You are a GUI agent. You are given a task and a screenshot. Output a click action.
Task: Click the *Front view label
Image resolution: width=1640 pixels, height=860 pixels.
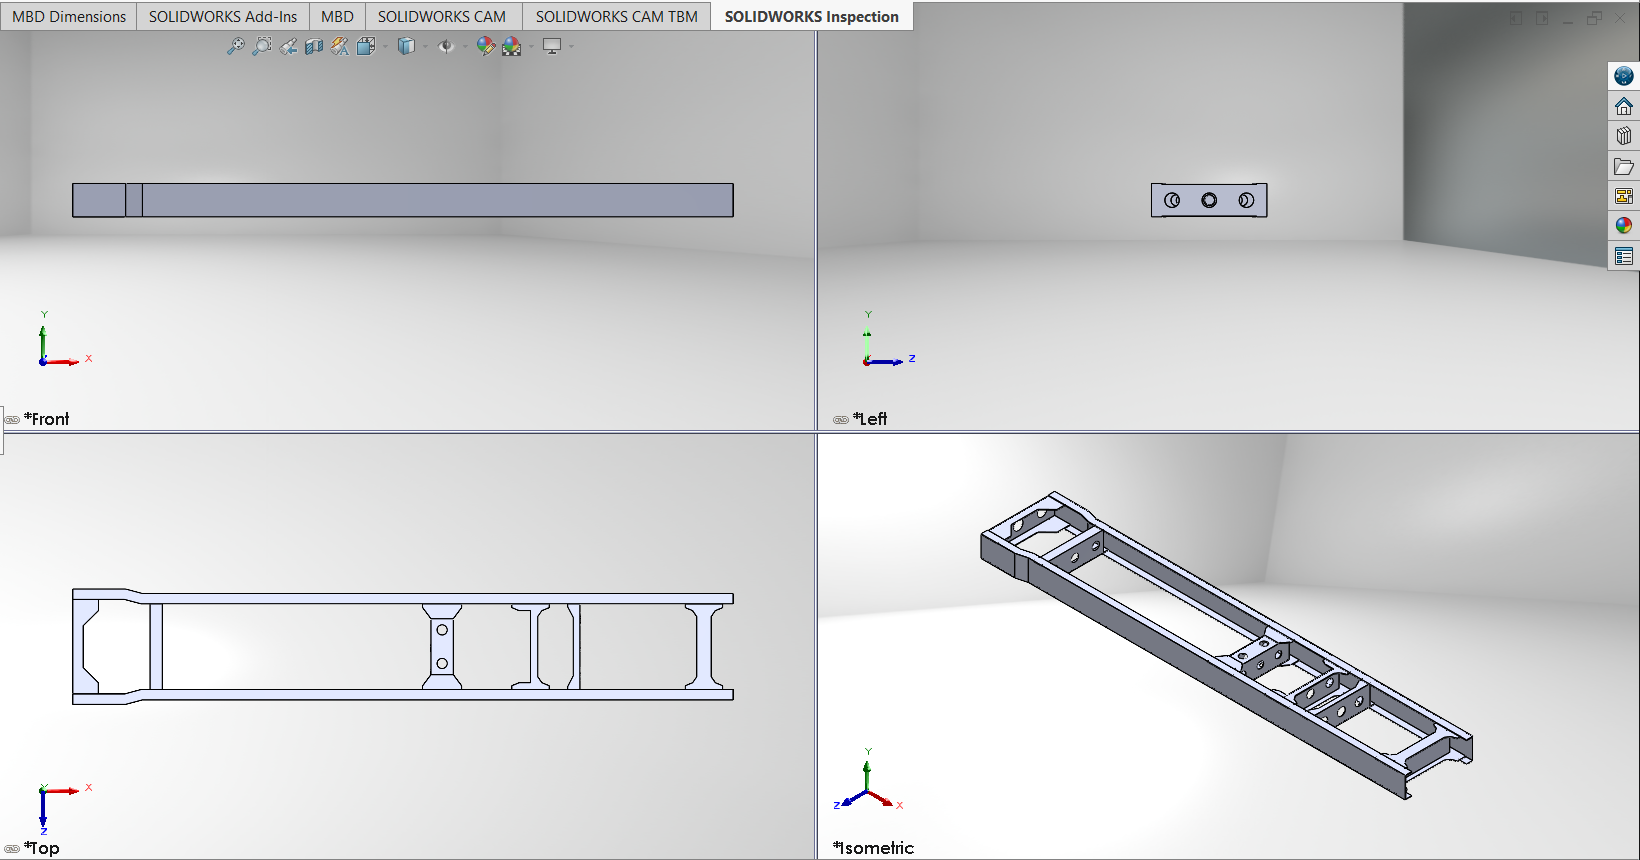[x=46, y=419]
